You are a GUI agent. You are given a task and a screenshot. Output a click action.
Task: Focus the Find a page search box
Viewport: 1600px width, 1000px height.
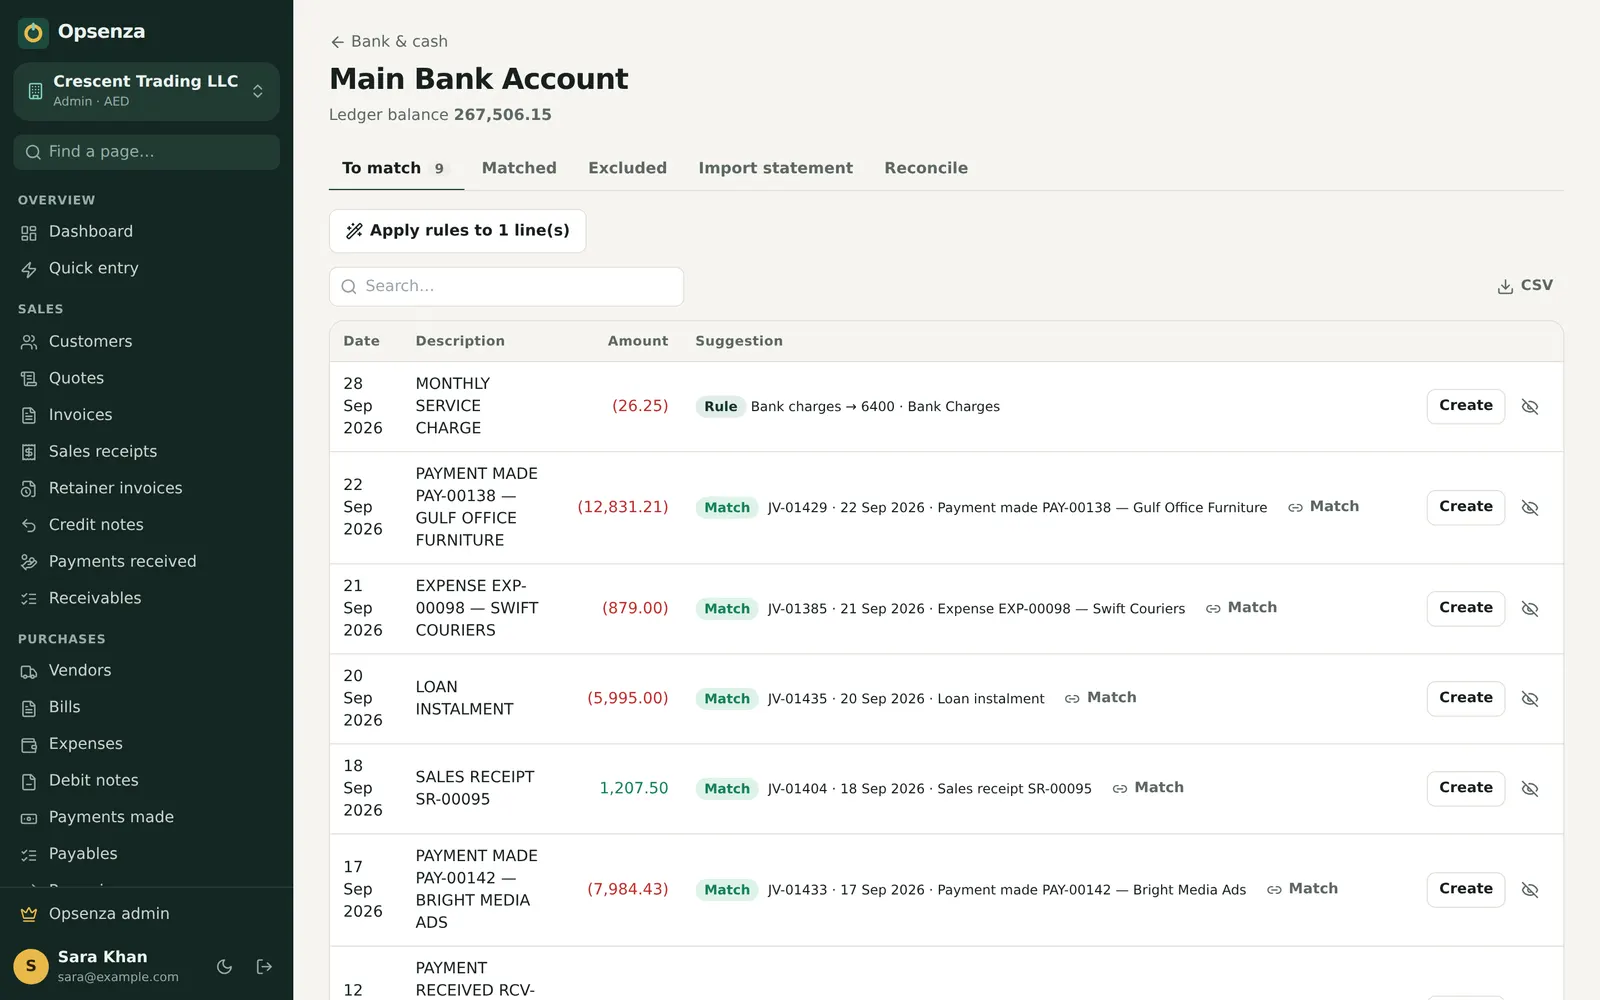click(x=146, y=152)
